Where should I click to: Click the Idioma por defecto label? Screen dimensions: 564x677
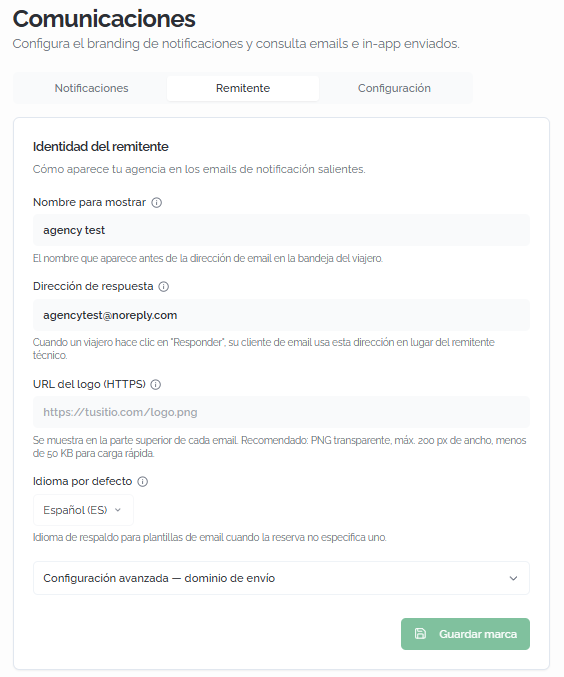pyautogui.click(x=82, y=481)
